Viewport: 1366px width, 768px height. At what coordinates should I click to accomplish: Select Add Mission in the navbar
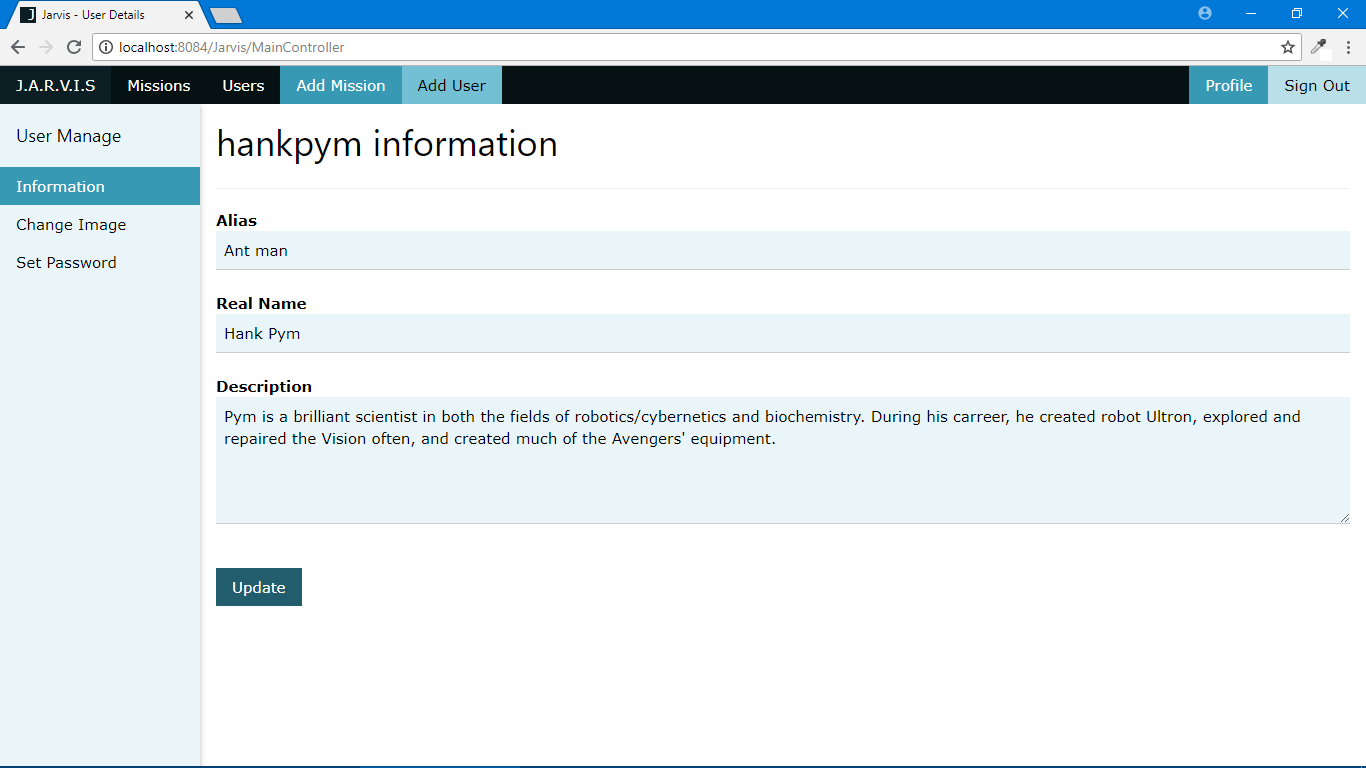[341, 85]
